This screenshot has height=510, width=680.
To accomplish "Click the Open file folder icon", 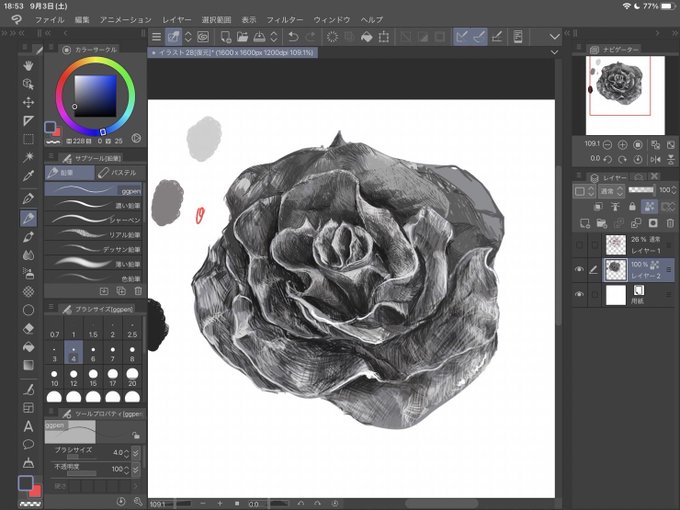I will [242, 37].
